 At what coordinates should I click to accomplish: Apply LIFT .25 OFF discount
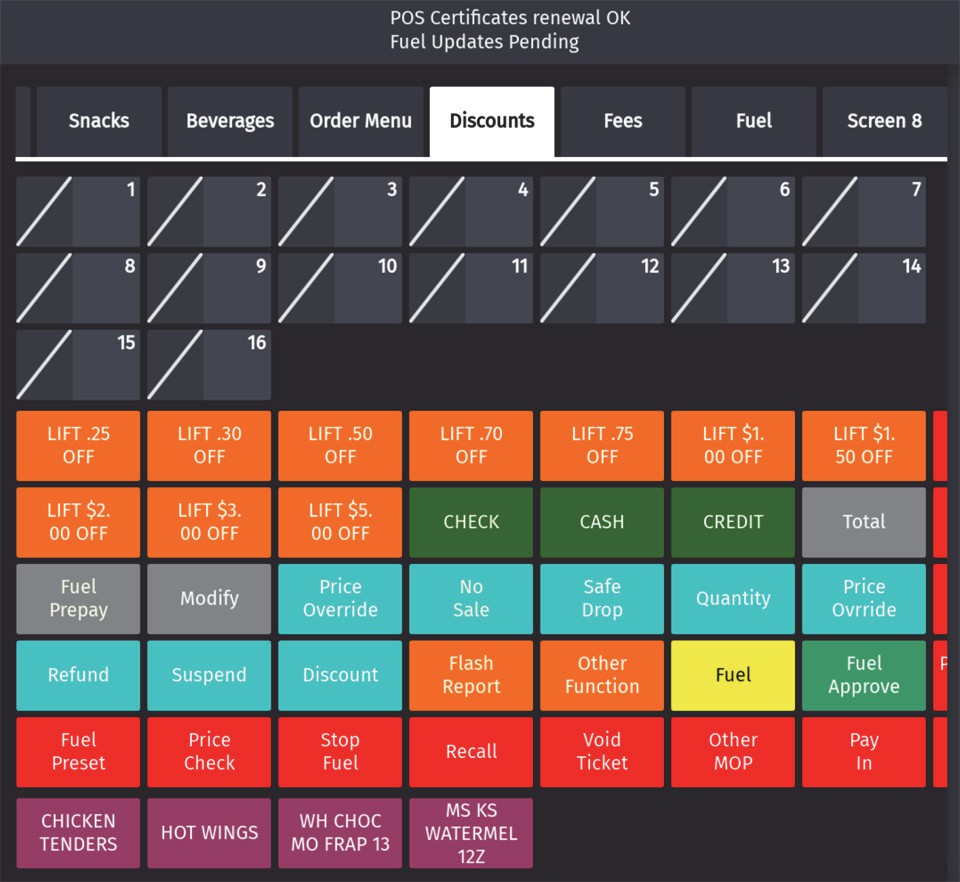click(78, 446)
